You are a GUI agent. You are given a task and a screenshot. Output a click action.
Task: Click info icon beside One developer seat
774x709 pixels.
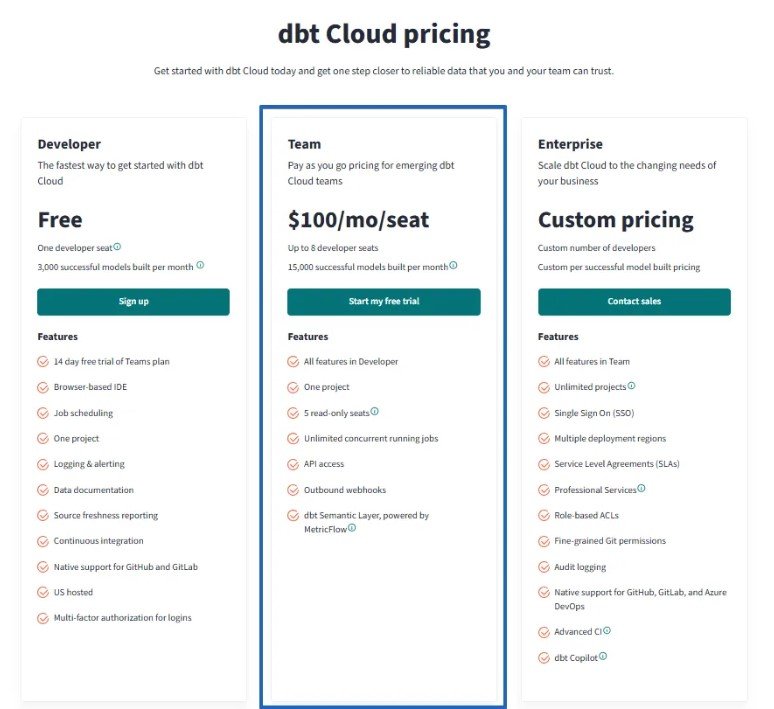[117, 246]
